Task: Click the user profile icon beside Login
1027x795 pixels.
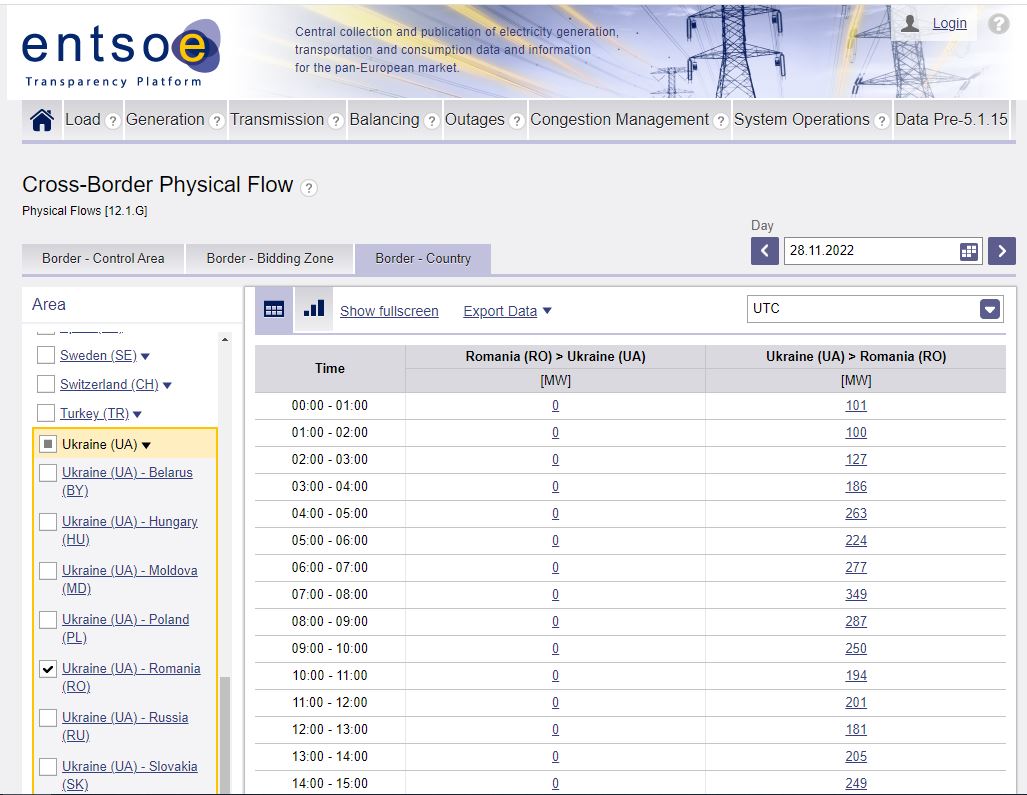Action: (910, 24)
